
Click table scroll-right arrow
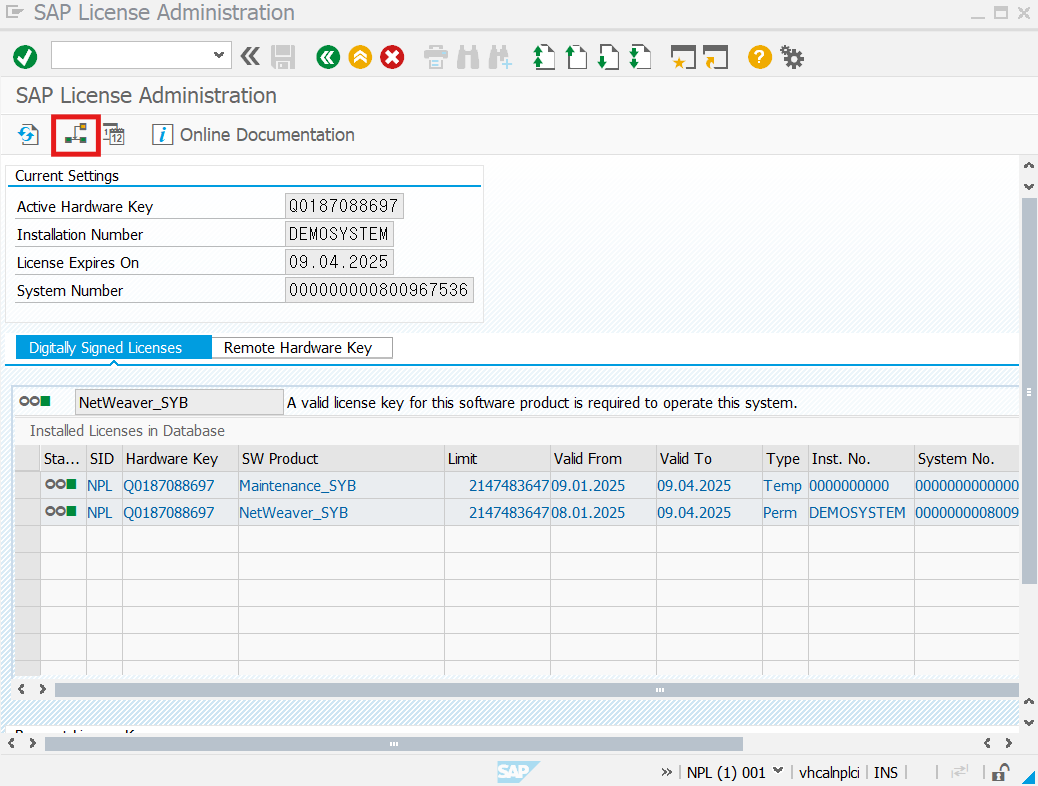click(x=42, y=689)
